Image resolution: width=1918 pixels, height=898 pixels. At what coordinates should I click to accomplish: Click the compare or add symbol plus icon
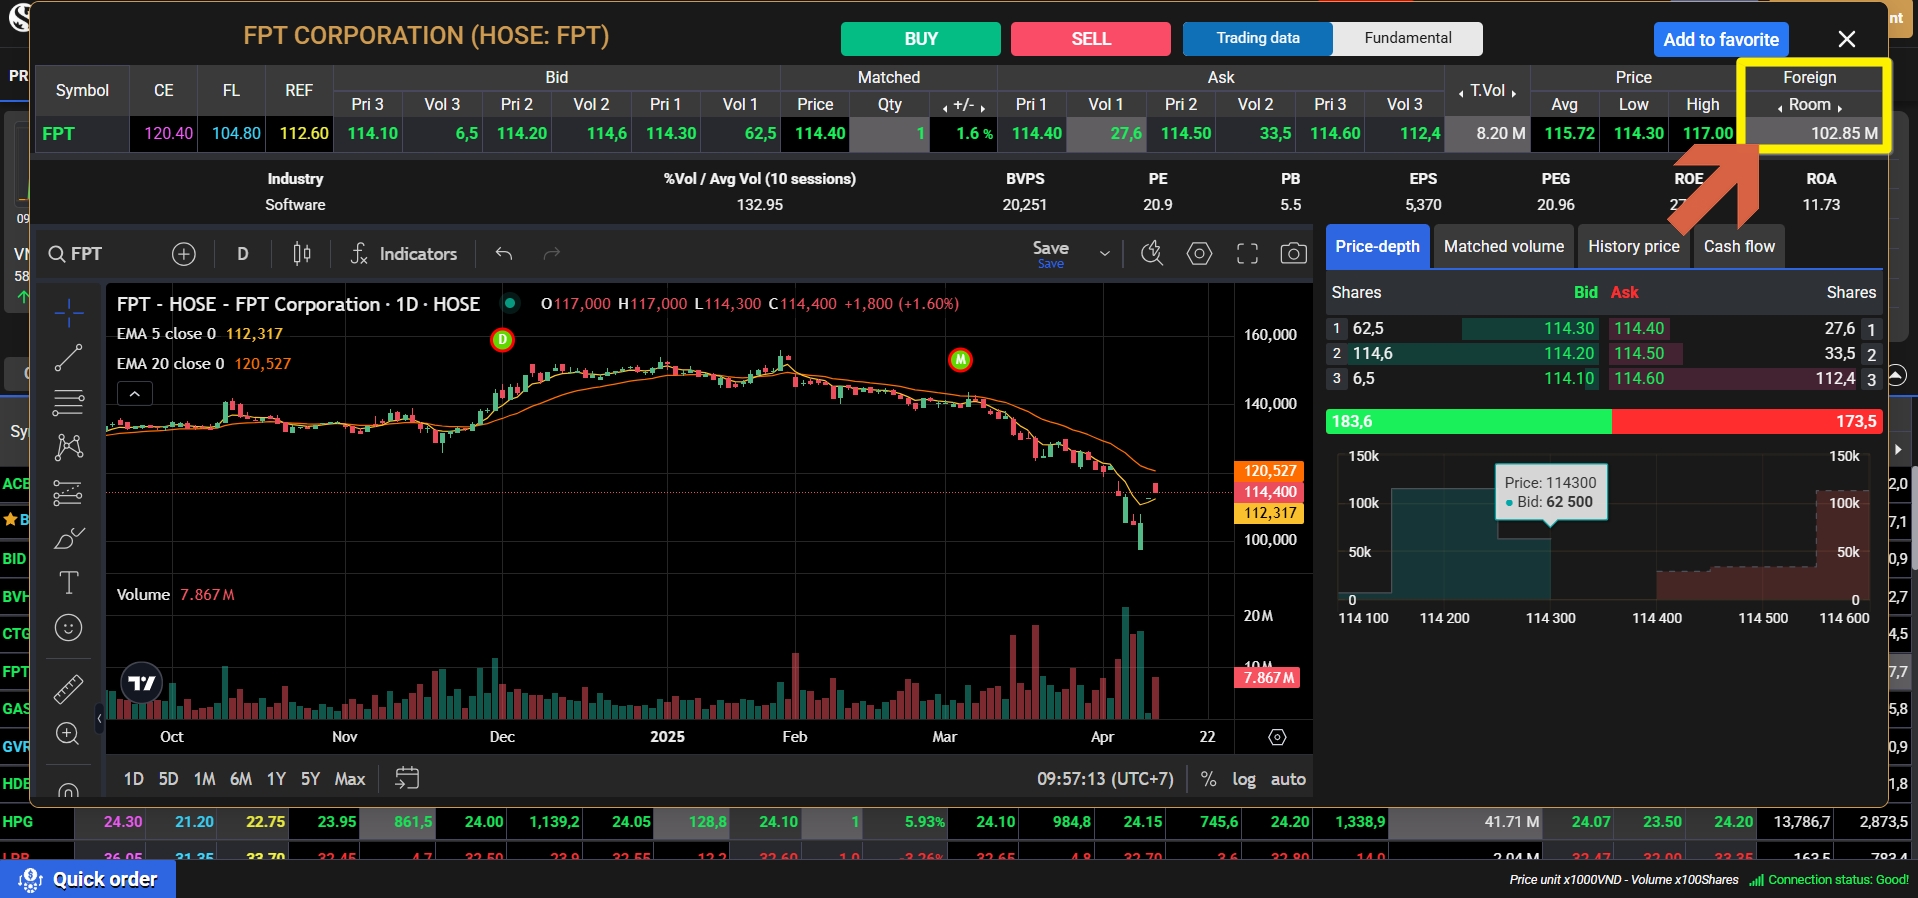[184, 254]
